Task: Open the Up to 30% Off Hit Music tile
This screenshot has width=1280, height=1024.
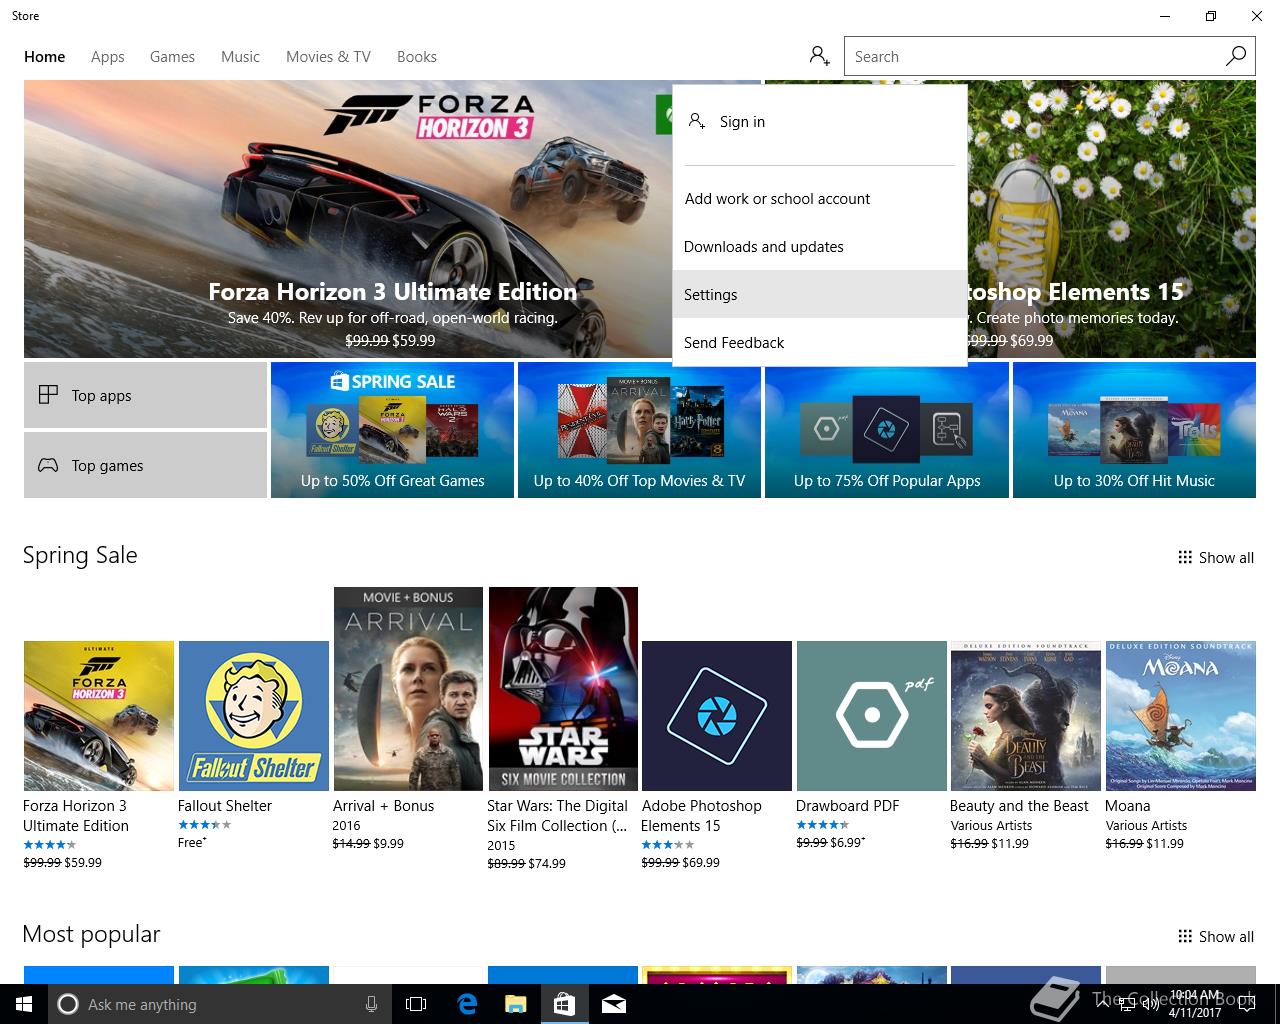Action: pos(1134,430)
